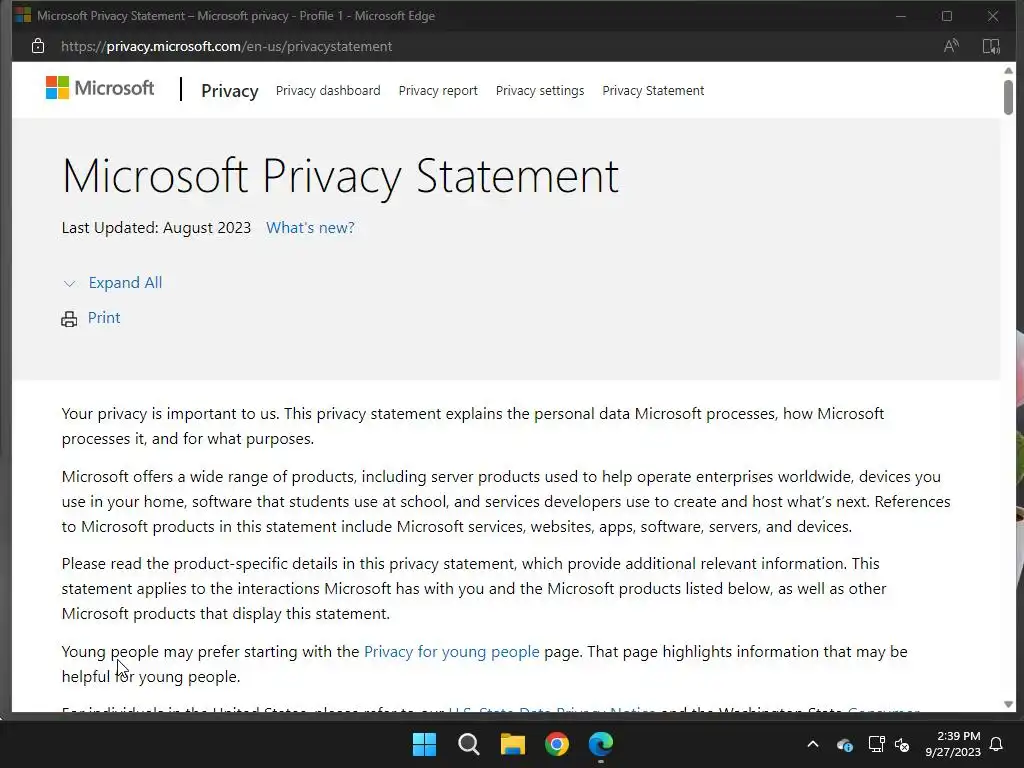Open Google Chrome from the taskbar
1024x768 pixels.
point(557,744)
